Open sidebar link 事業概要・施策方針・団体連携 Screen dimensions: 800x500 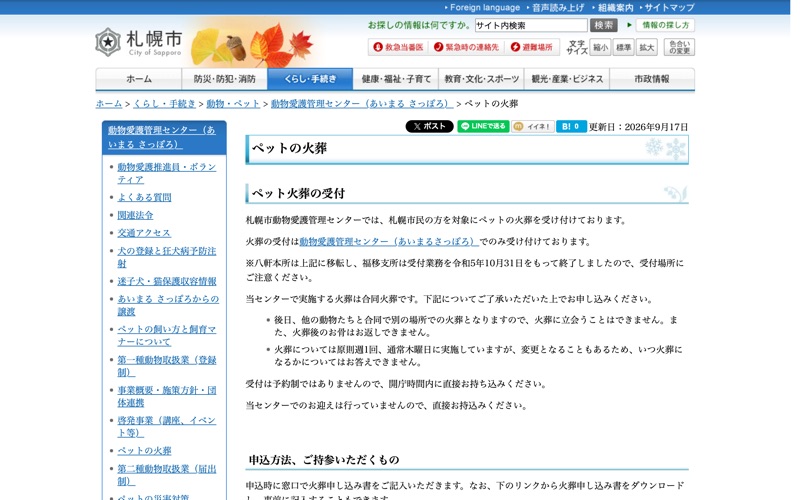(x=167, y=396)
